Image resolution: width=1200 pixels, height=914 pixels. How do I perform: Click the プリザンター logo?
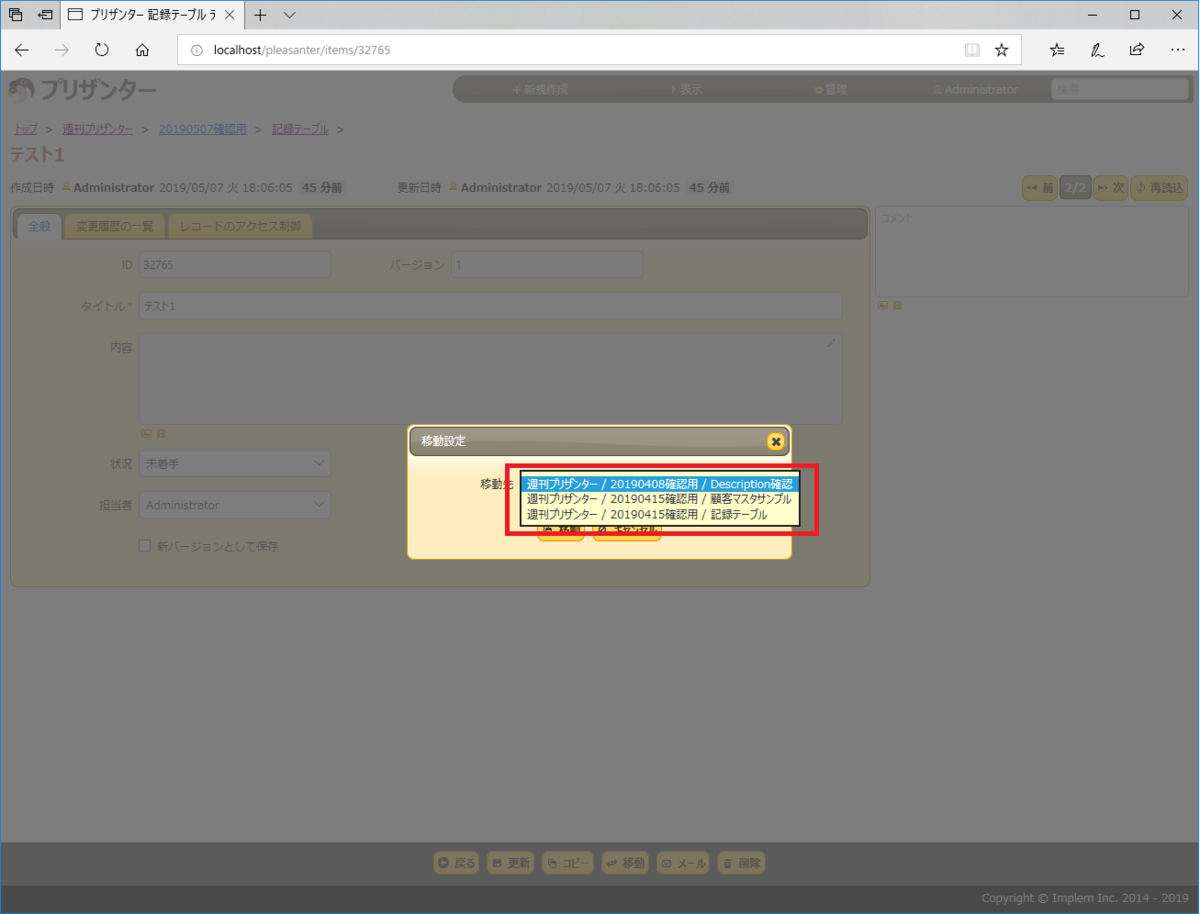82,91
